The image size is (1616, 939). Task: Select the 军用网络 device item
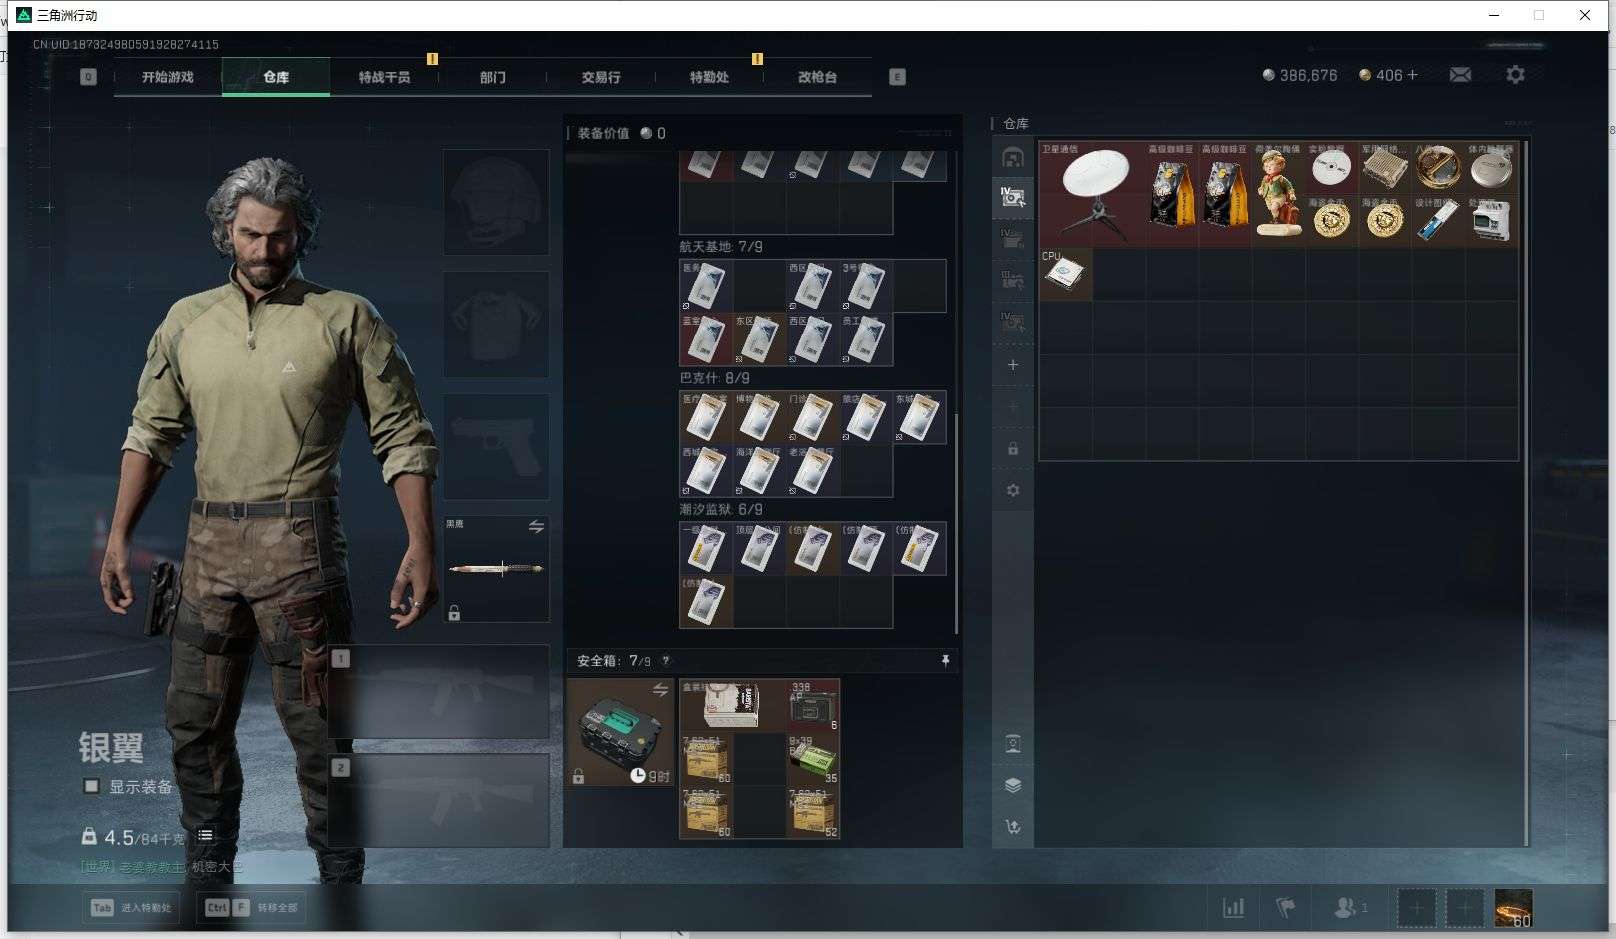[x=1385, y=167]
